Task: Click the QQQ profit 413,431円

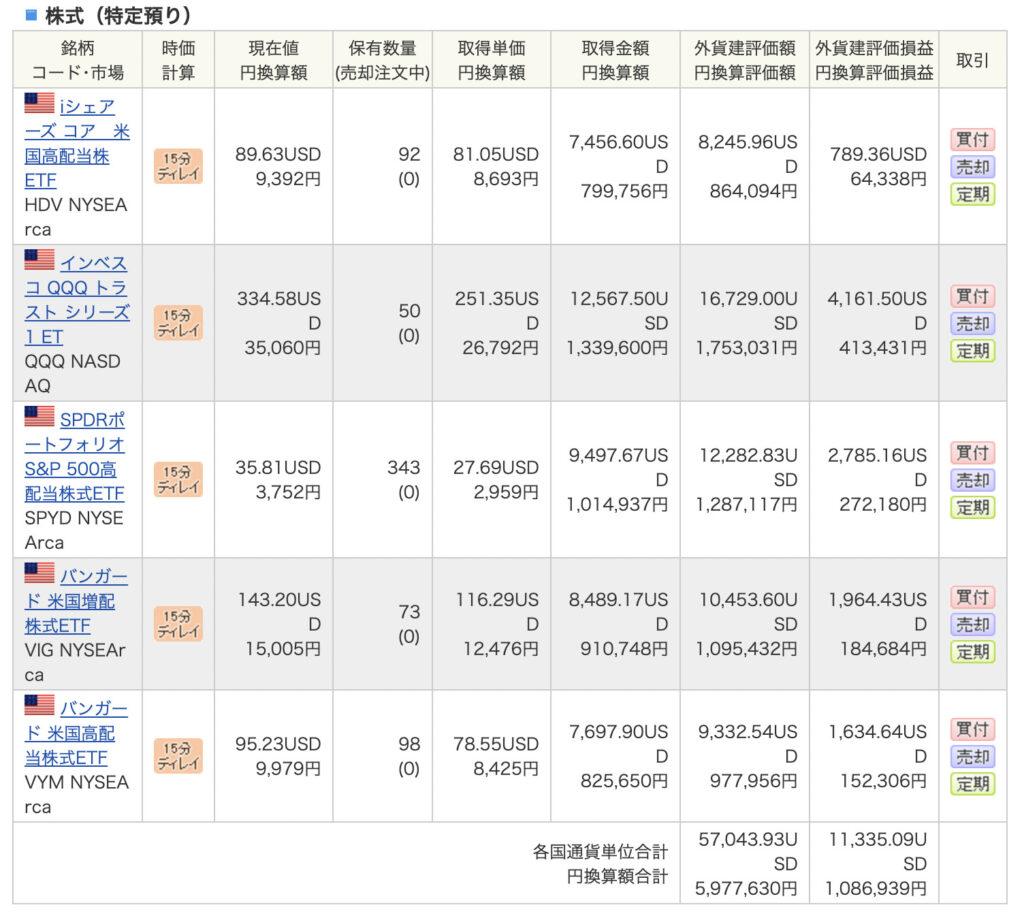Action: coord(883,348)
